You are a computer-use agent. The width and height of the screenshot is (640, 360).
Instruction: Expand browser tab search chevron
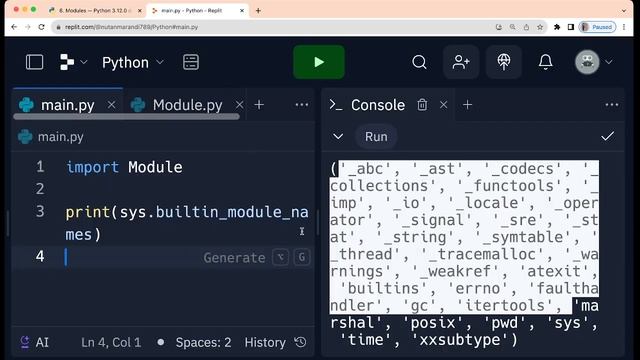point(624,11)
